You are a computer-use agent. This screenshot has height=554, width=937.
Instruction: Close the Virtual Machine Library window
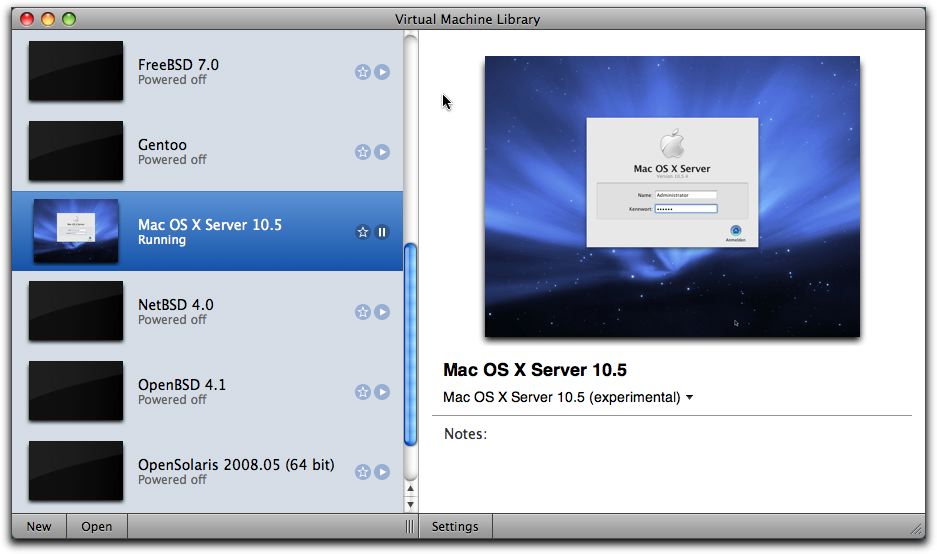click(27, 19)
